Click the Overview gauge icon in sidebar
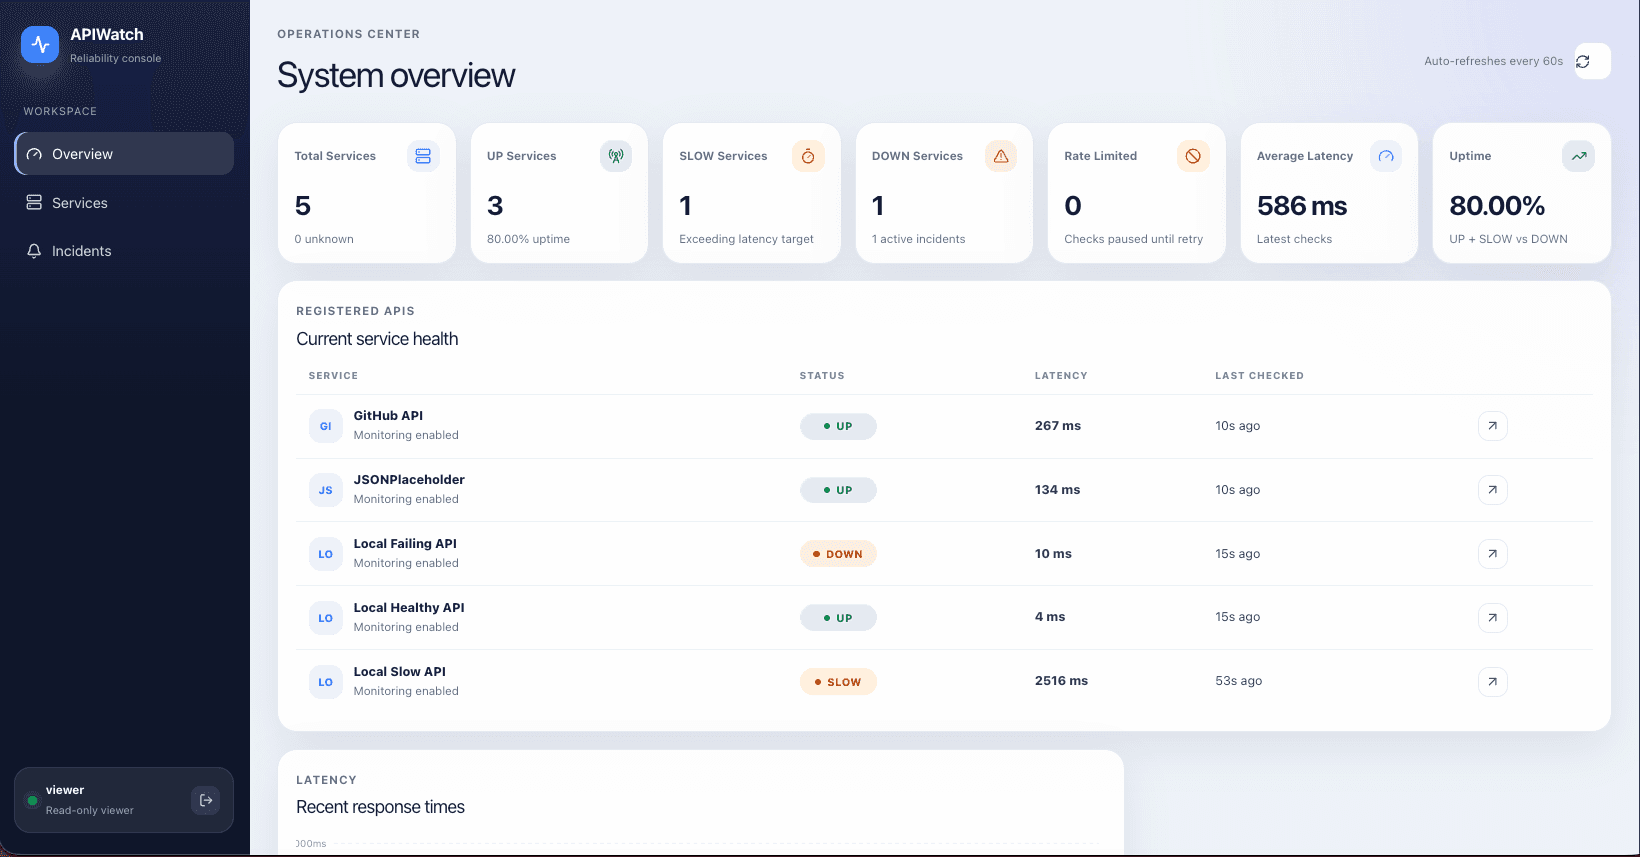Image resolution: width=1640 pixels, height=857 pixels. pyautogui.click(x=34, y=154)
